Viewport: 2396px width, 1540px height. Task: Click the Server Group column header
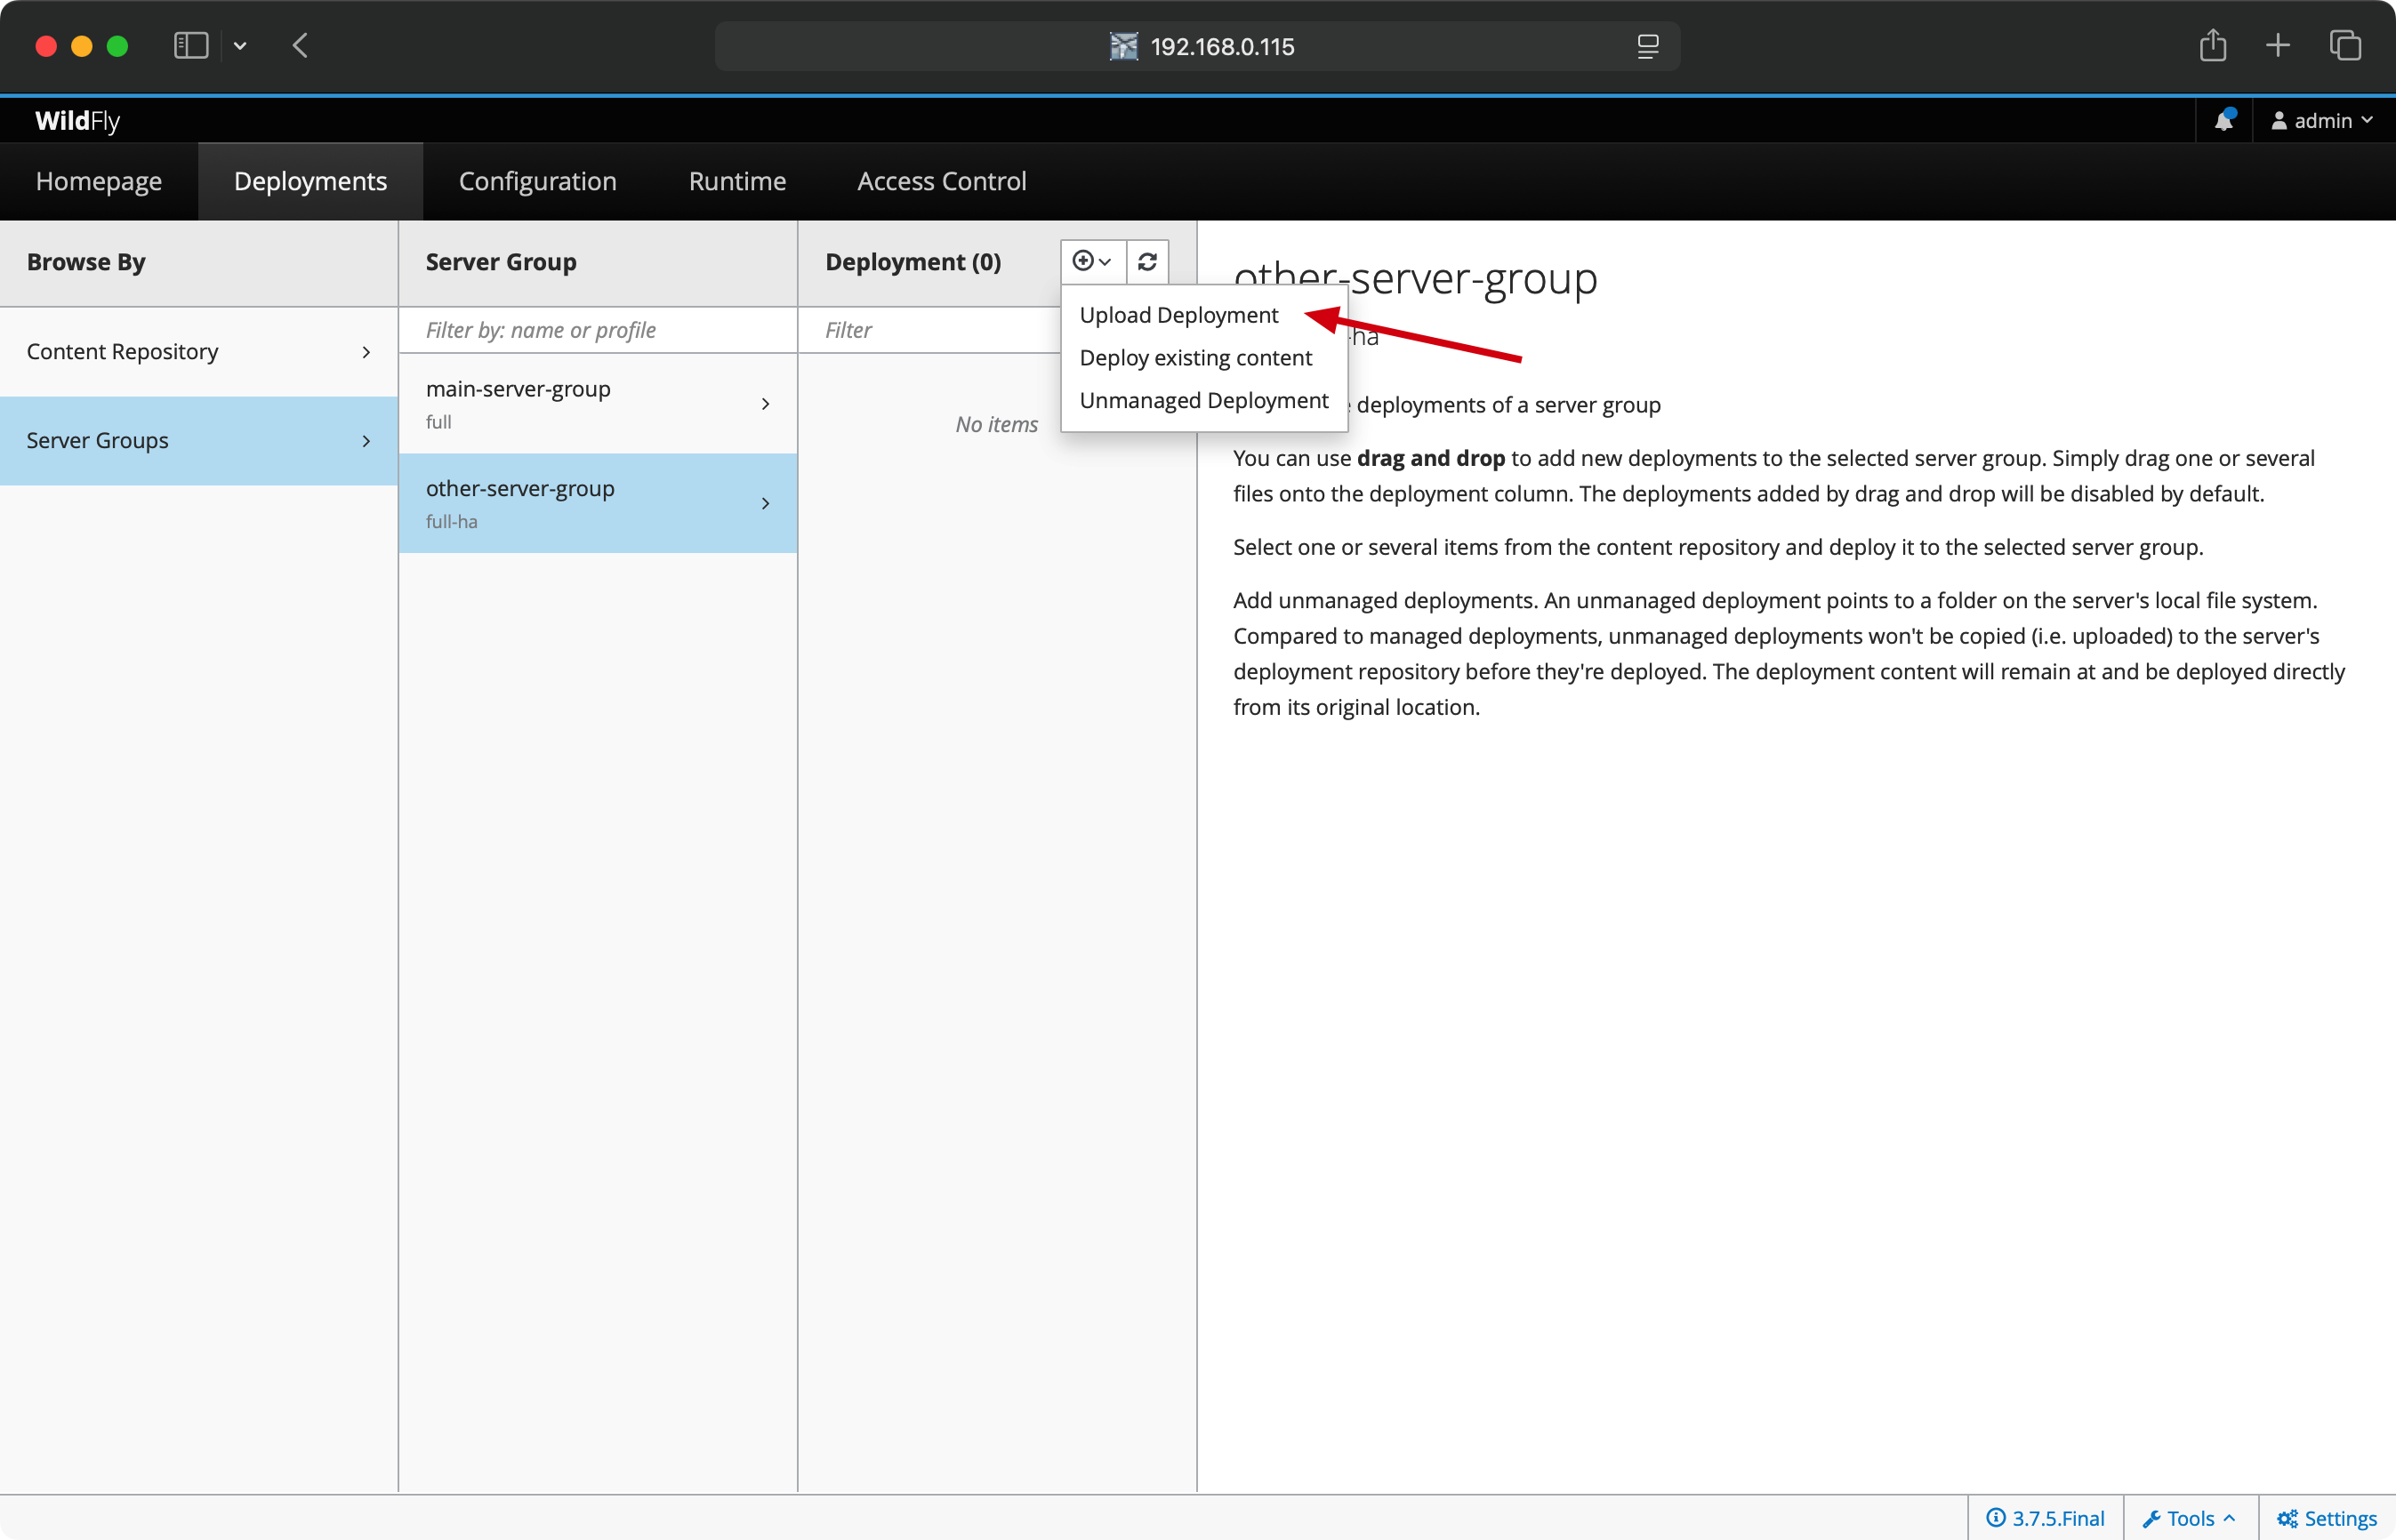point(501,262)
